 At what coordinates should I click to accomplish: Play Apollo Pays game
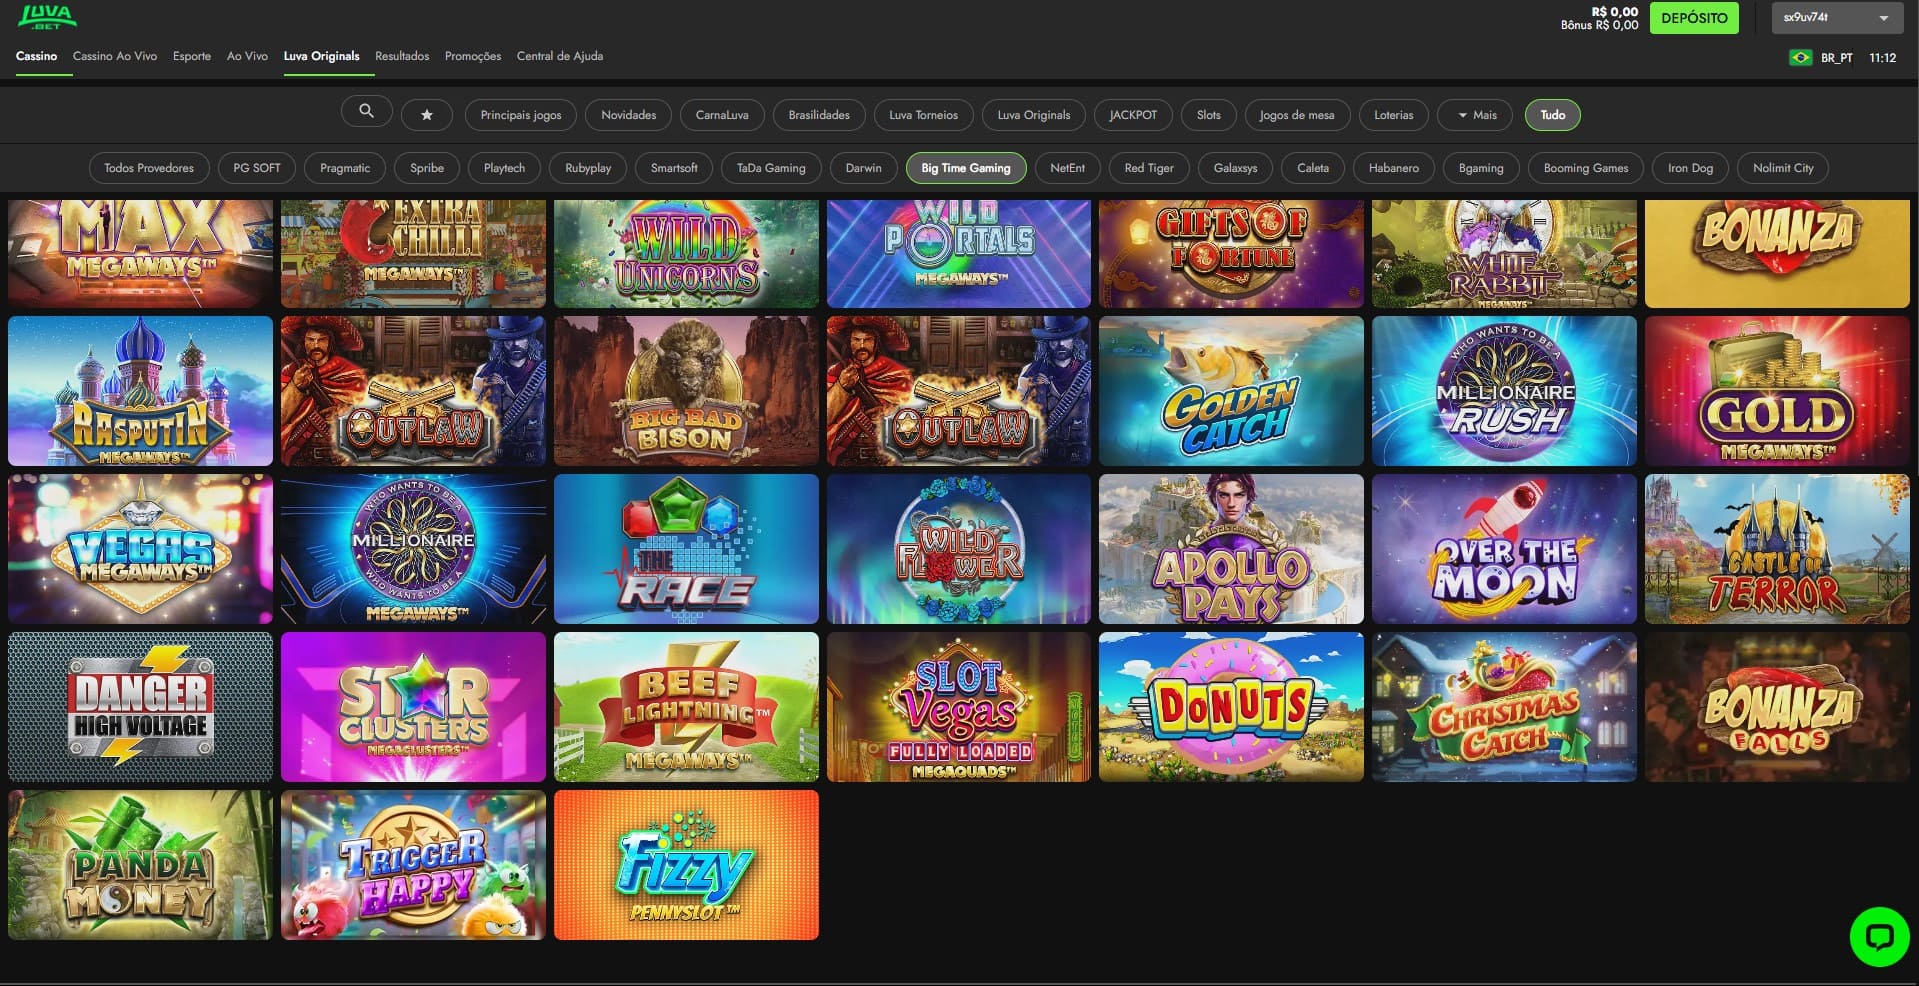(1231, 549)
